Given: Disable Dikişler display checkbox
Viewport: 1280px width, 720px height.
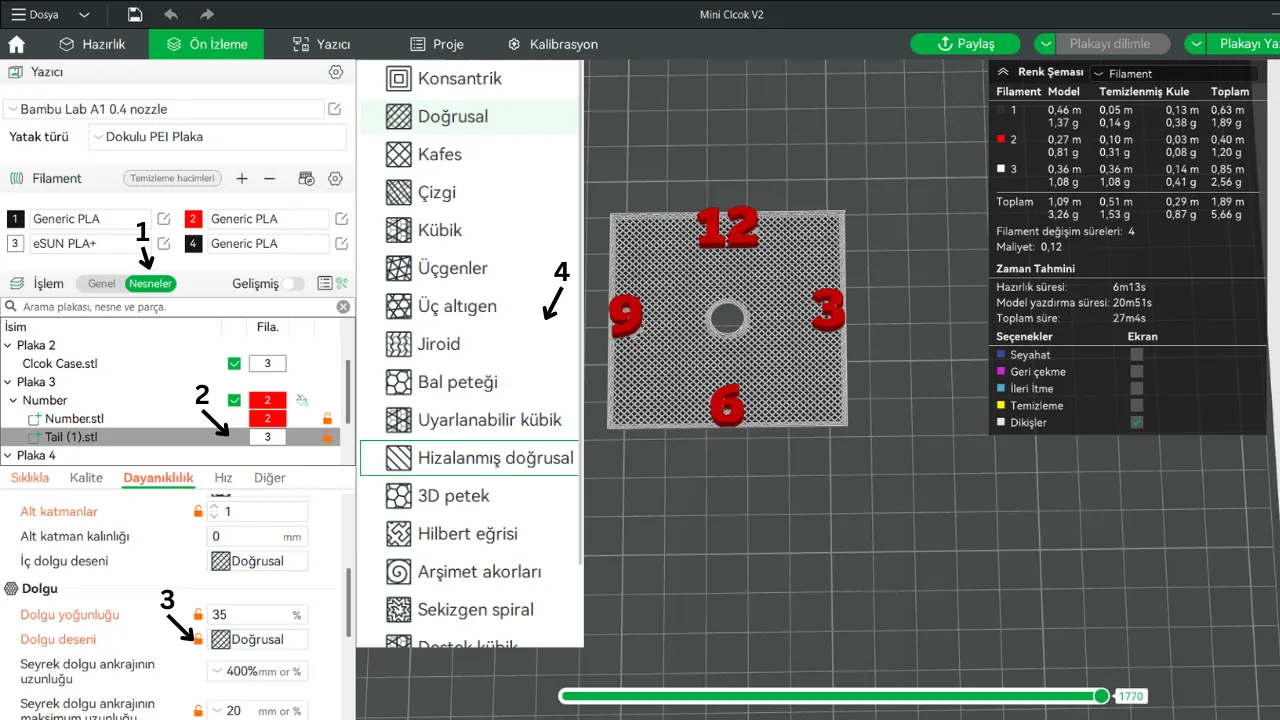Looking at the screenshot, I should (1136, 423).
